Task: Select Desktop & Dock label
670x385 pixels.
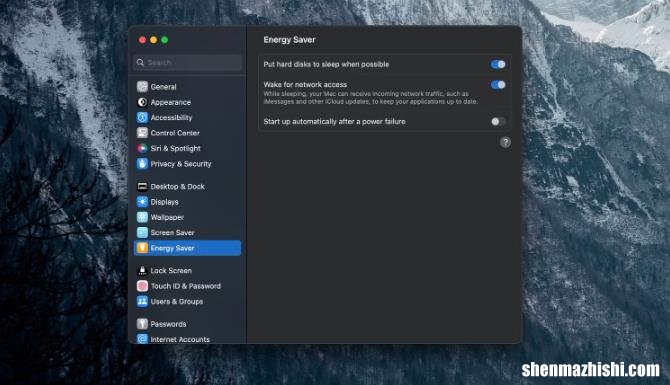Action: 177,187
